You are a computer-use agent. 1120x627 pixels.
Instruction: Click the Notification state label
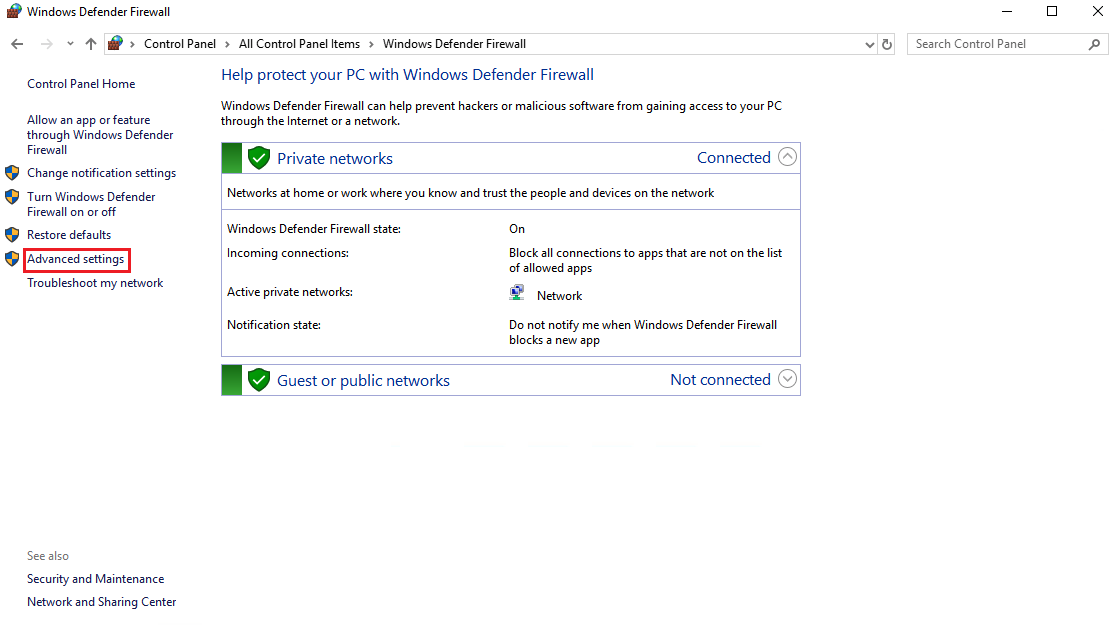pyautogui.click(x=274, y=325)
